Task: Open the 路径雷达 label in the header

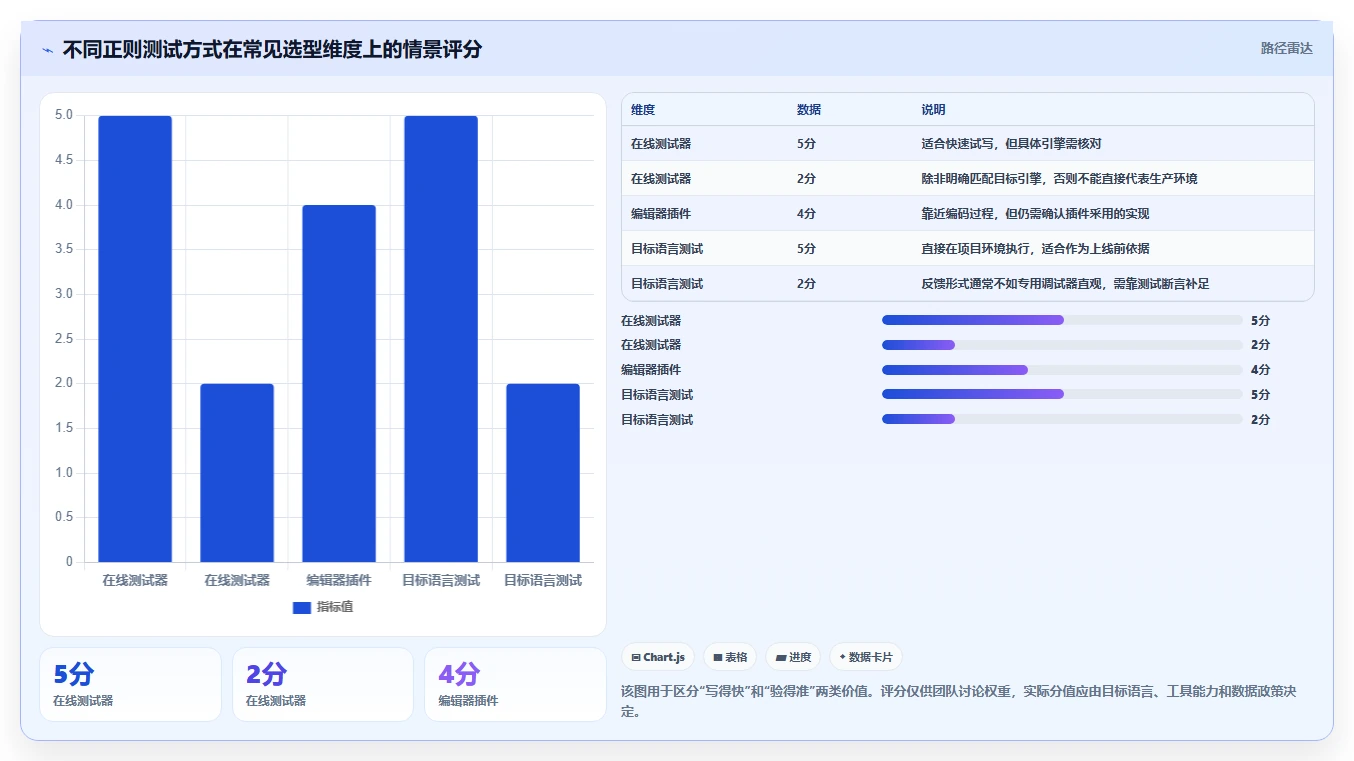Action: 1286,48
